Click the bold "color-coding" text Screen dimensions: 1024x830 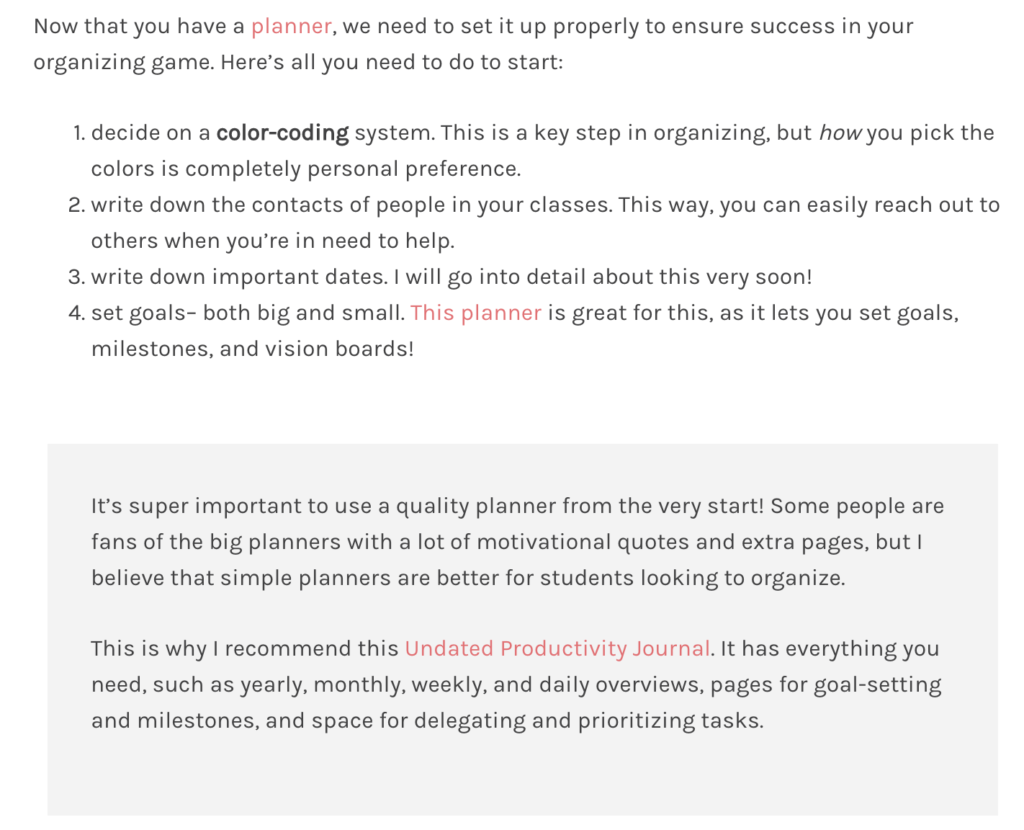click(x=282, y=133)
